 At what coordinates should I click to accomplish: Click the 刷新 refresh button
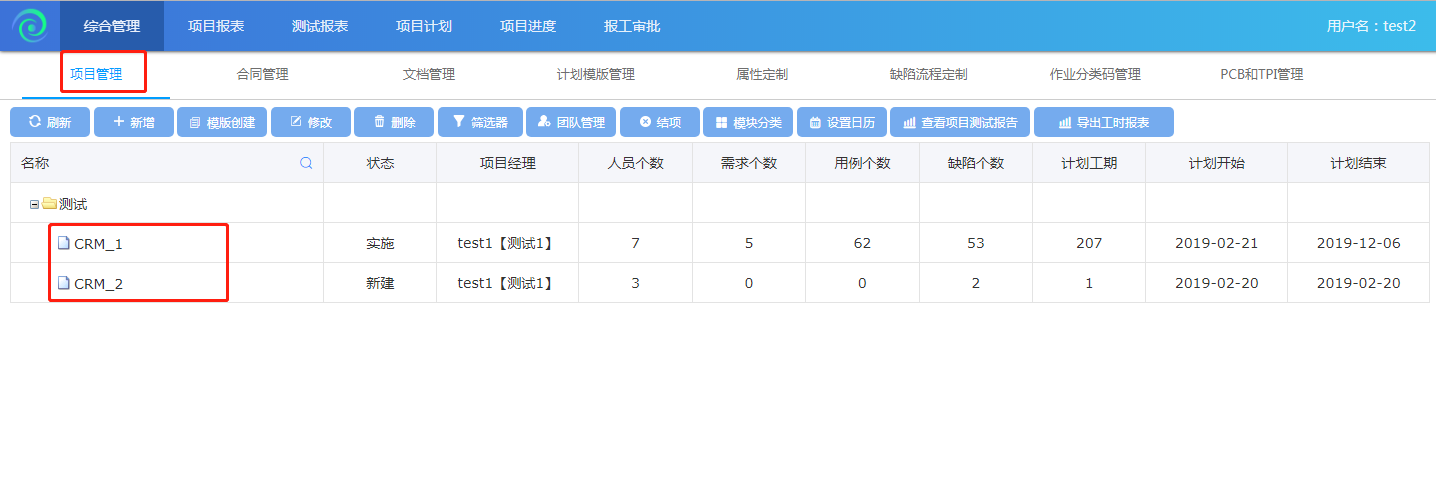[x=50, y=122]
